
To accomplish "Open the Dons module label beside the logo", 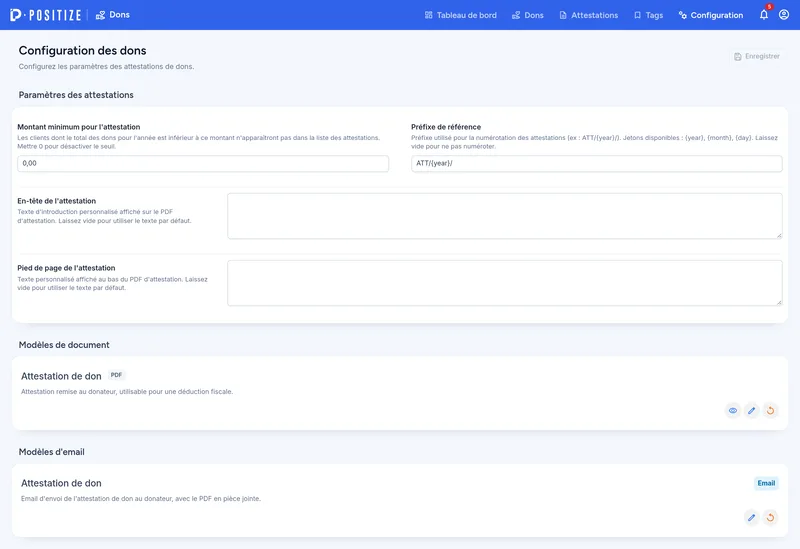I will coord(113,15).
